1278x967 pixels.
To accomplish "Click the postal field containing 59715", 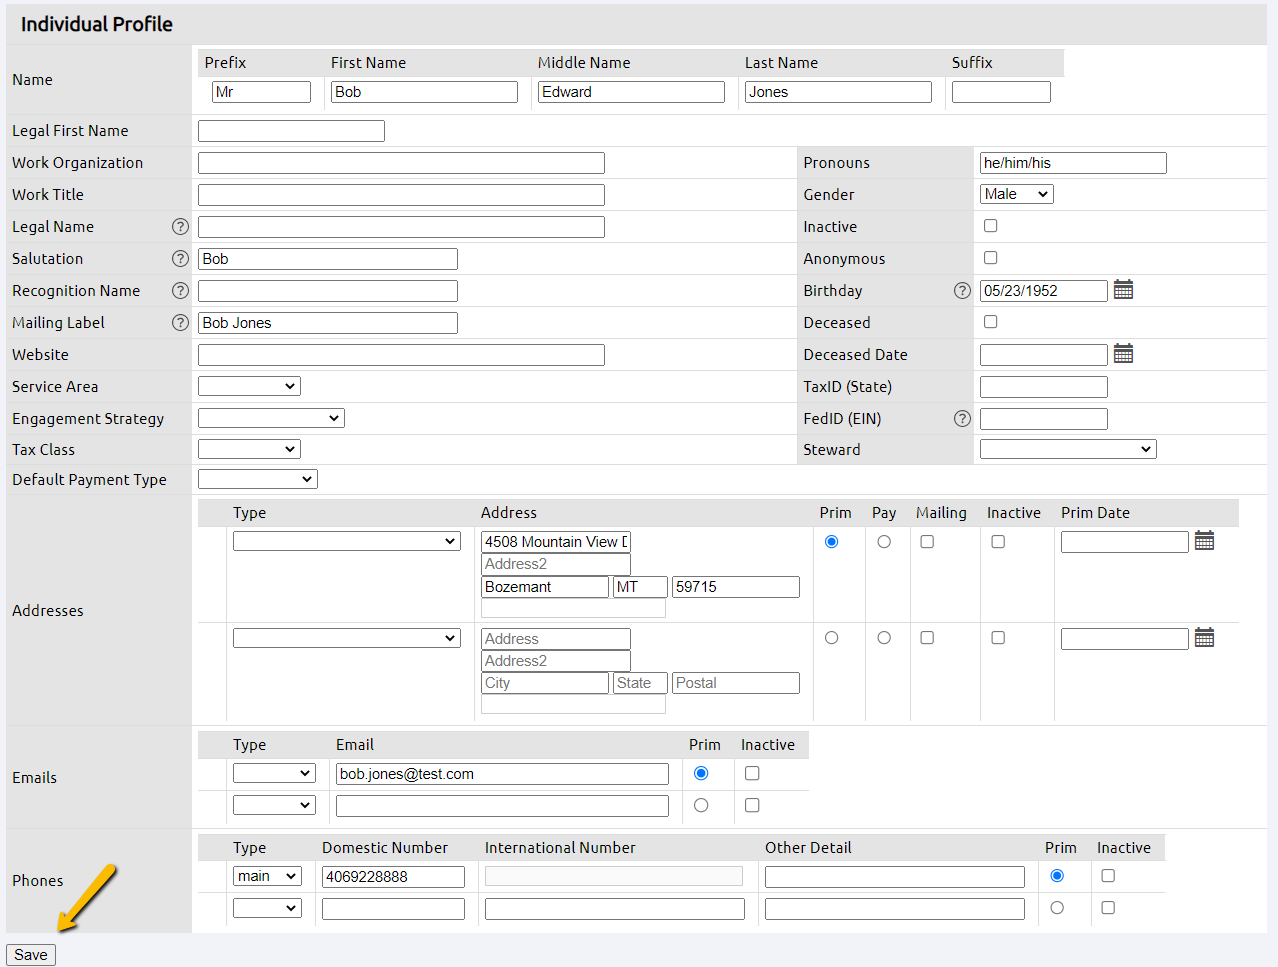I will [x=736, y=587].
